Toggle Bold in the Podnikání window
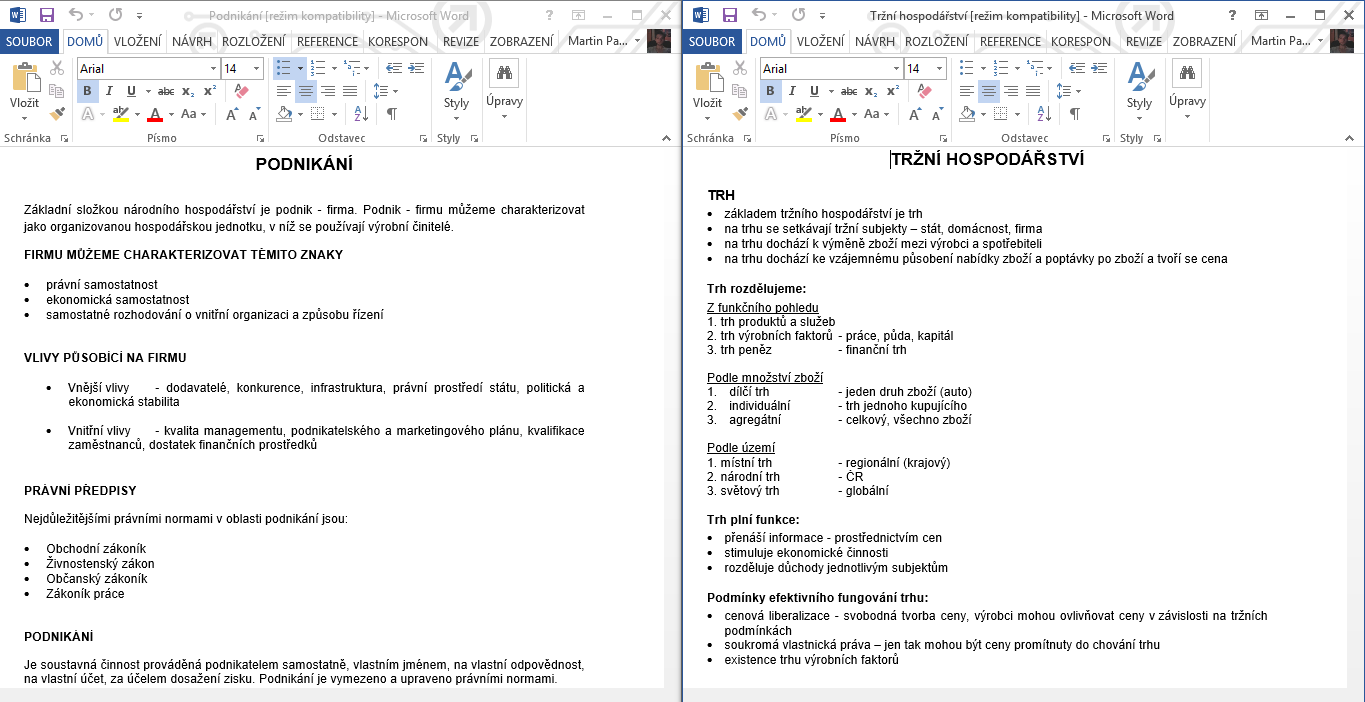This screenshot has width=1365, height=702. (87, 91)
